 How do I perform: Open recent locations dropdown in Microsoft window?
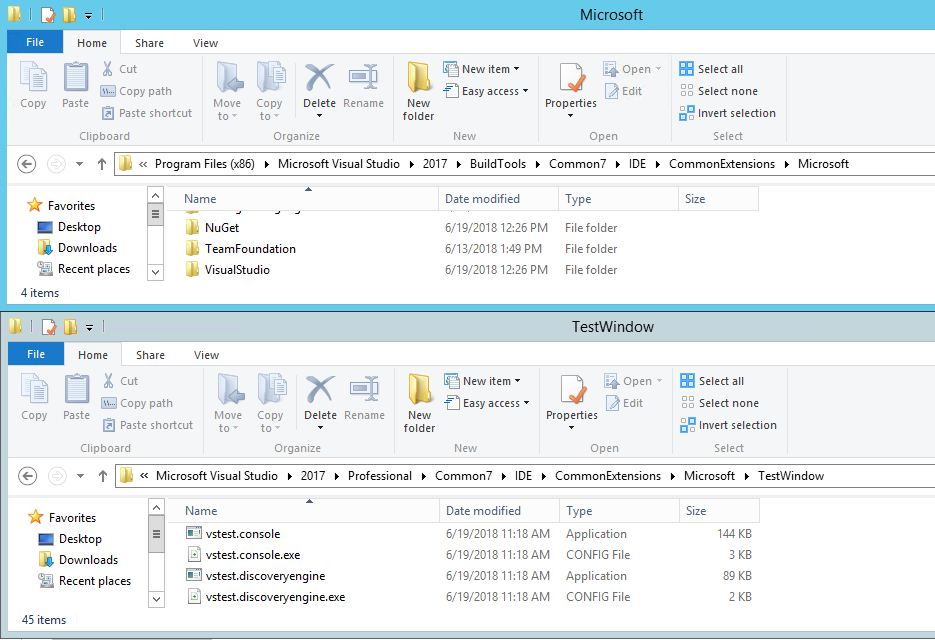click(79, 164)
